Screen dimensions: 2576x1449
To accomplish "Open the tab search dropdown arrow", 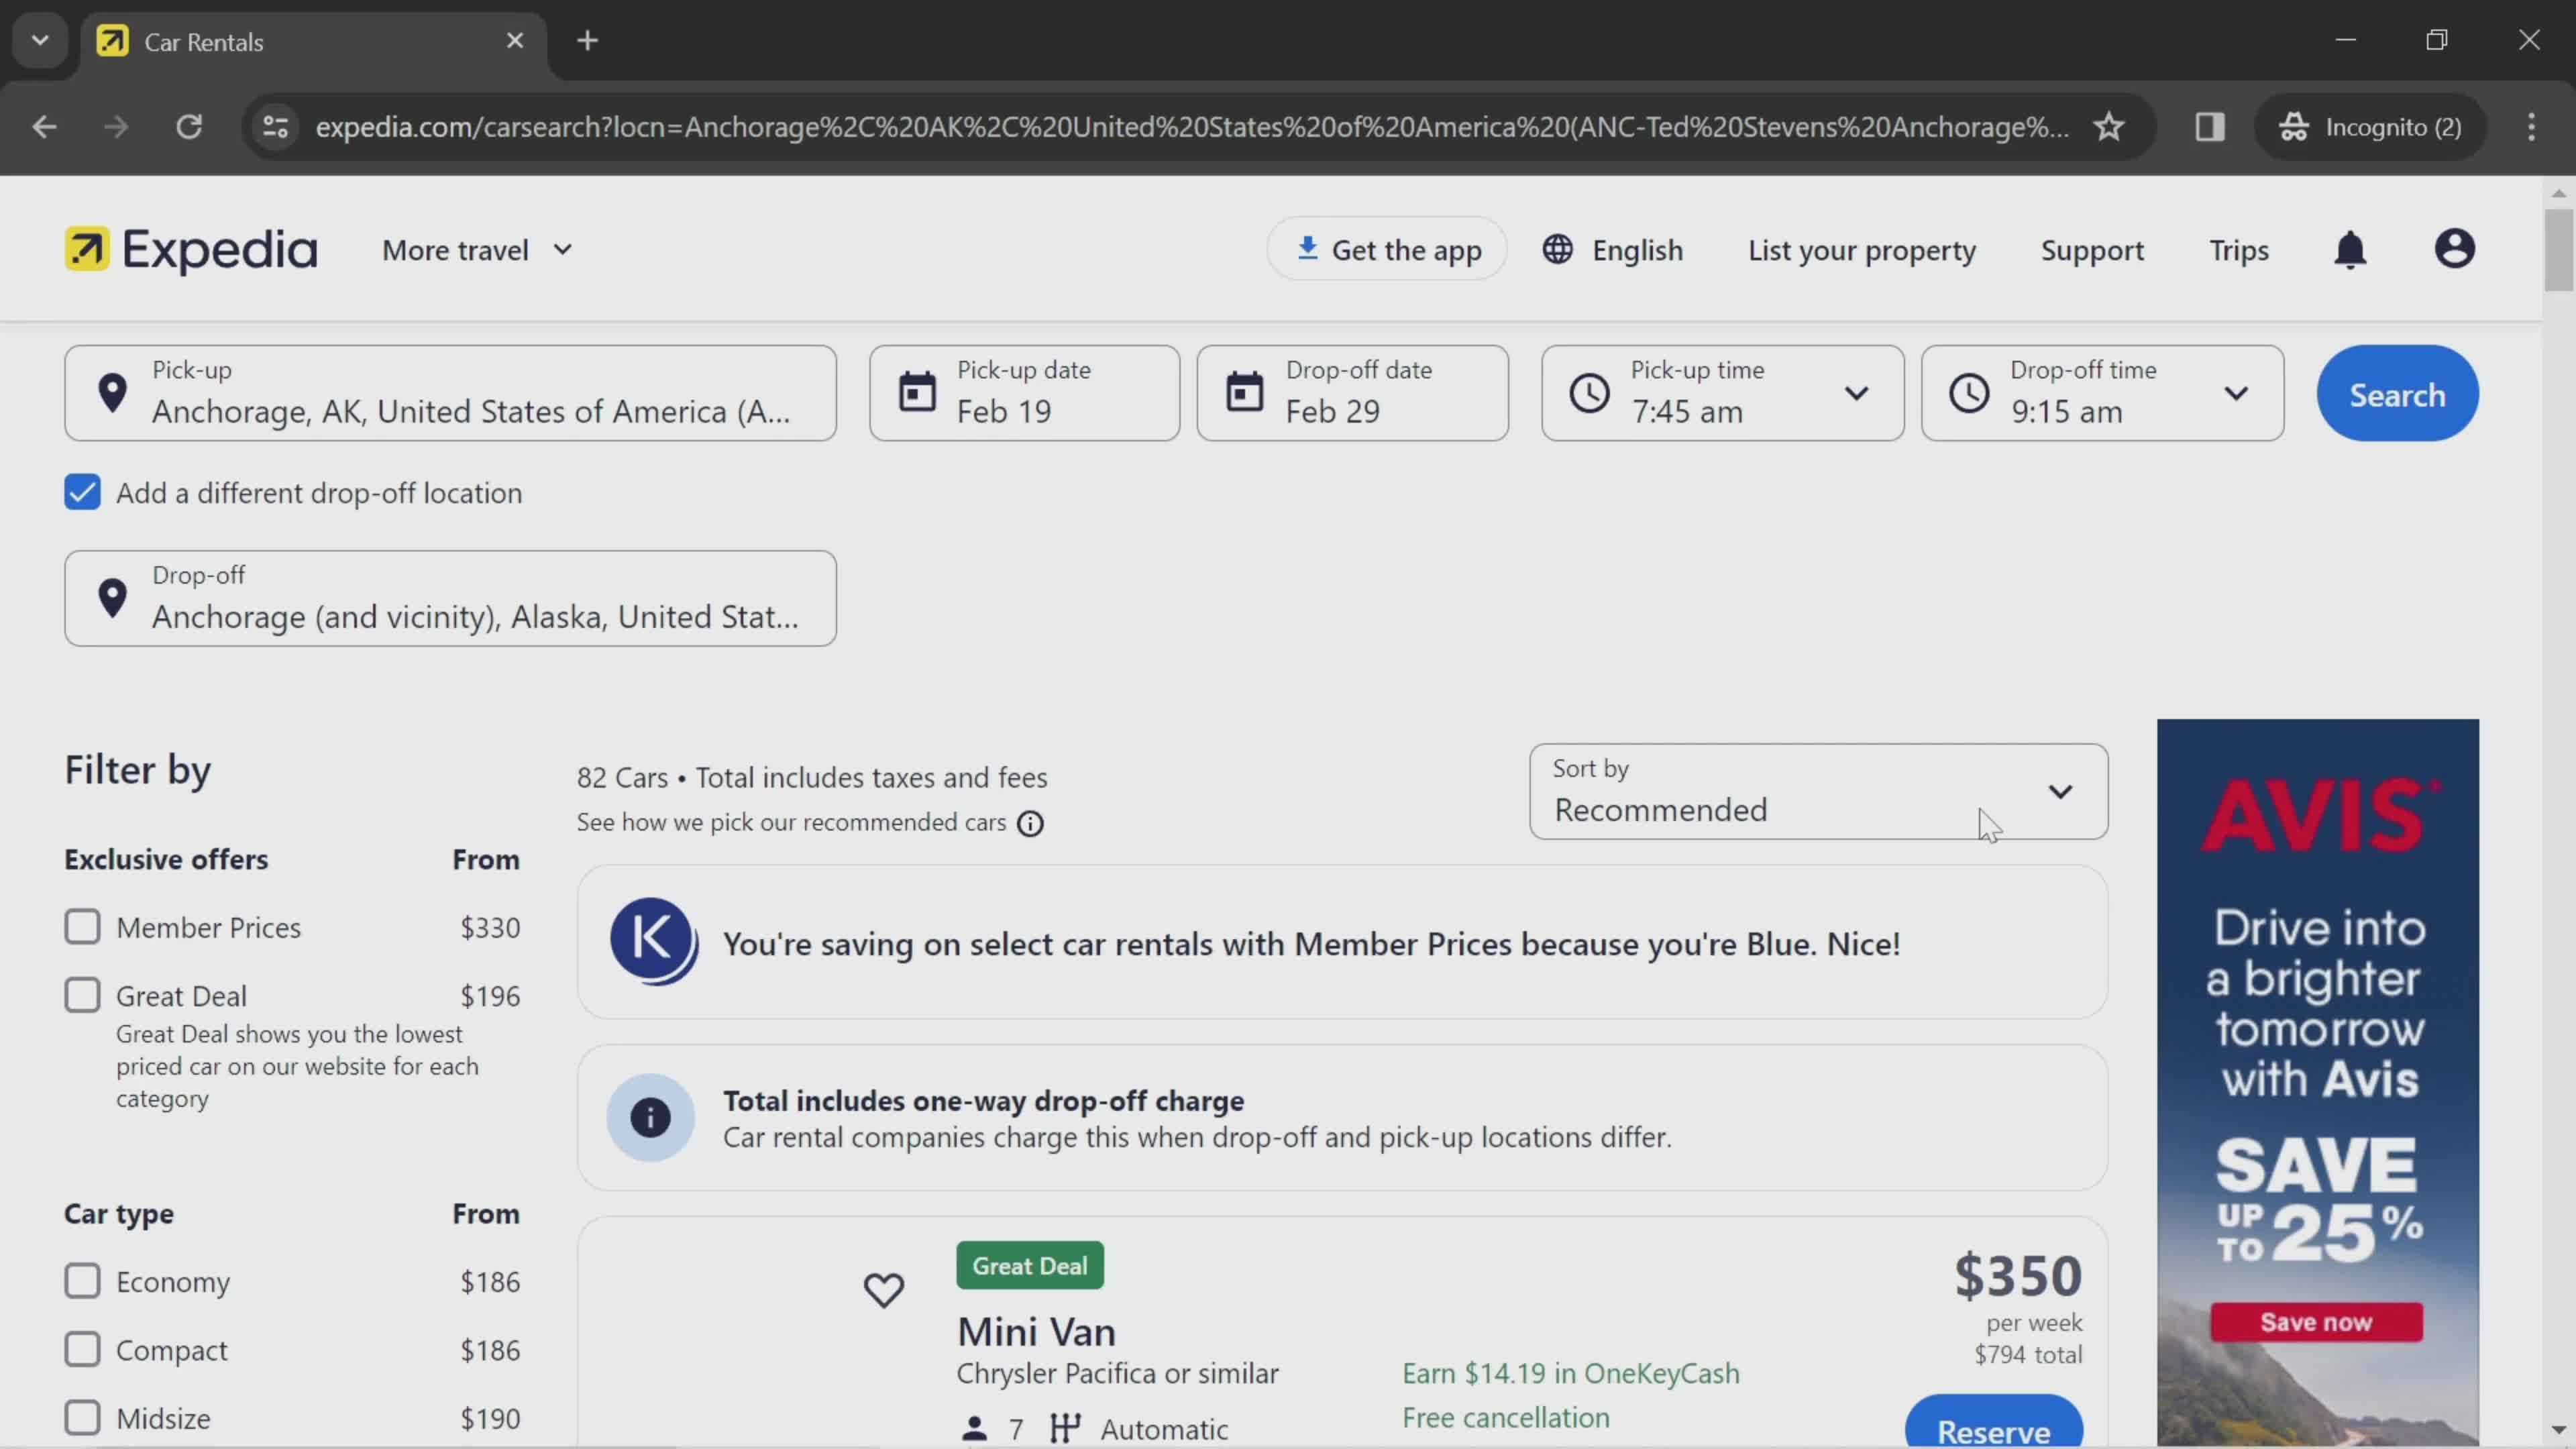I will pyautogui.click(x=40, y=41).
